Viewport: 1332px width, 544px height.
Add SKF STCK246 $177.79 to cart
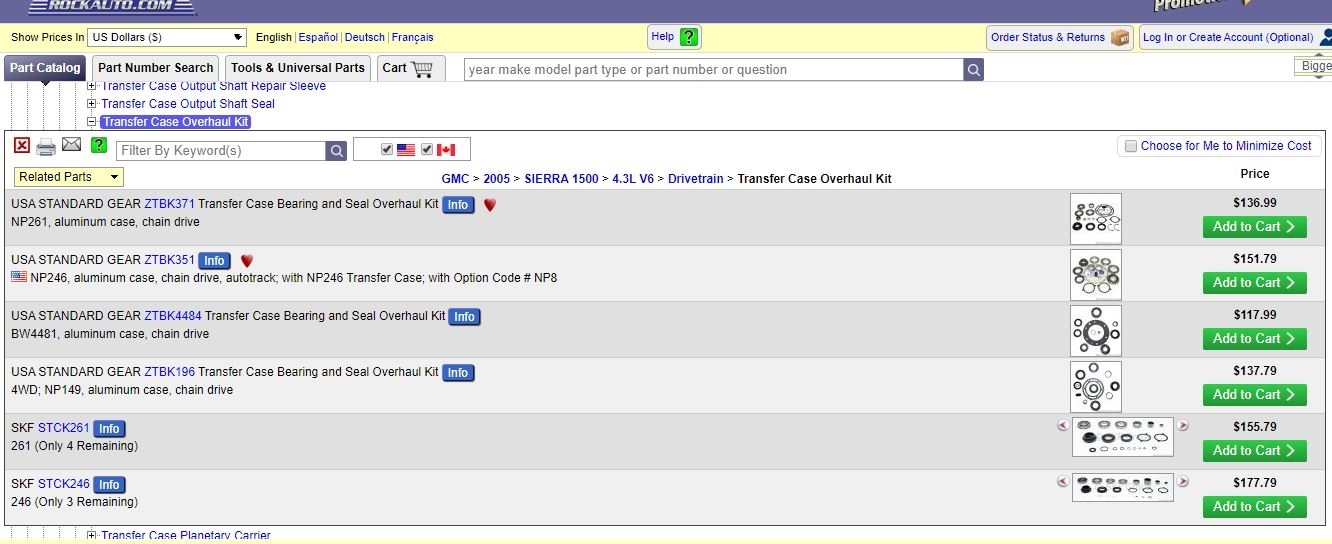point(1254,507)
